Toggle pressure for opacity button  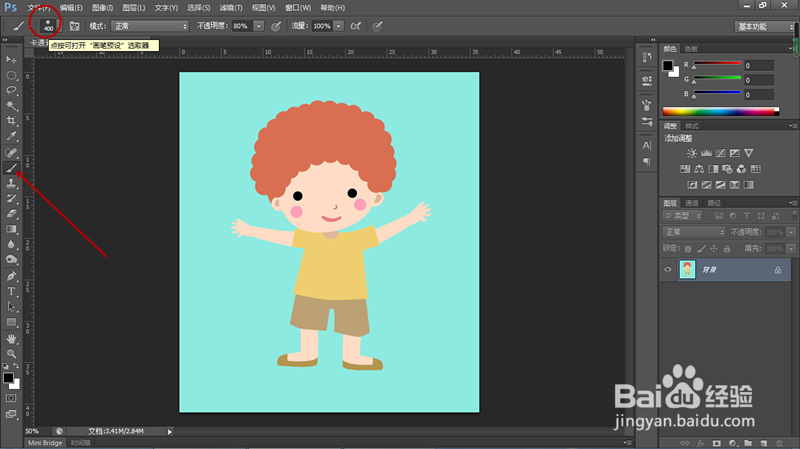(276, 26)
